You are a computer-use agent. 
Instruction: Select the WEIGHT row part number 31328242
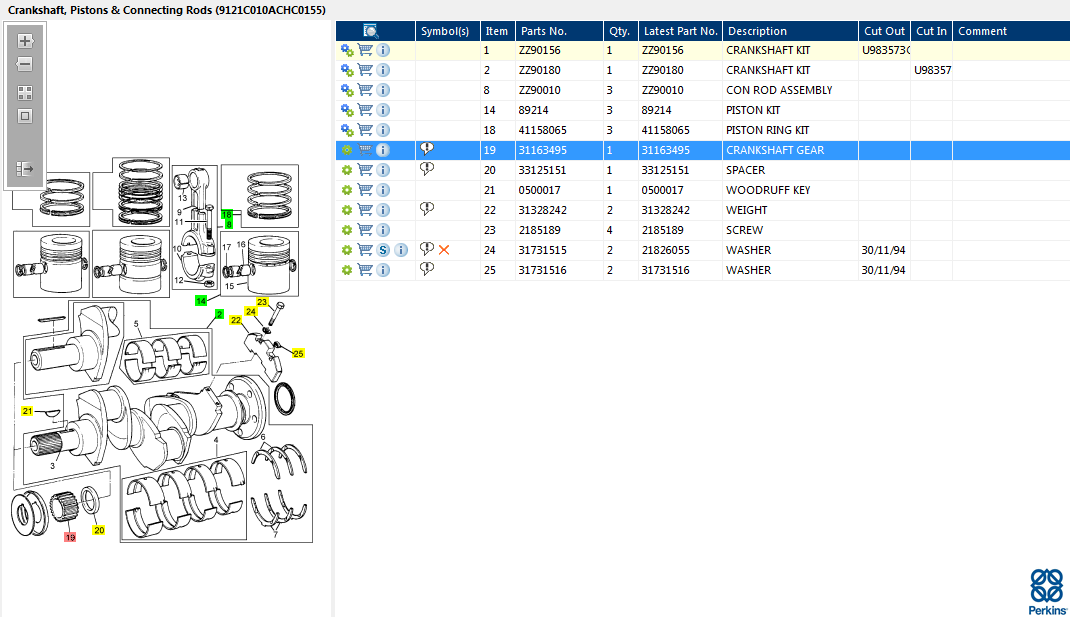pyautogui.click(x=543, y=210)
